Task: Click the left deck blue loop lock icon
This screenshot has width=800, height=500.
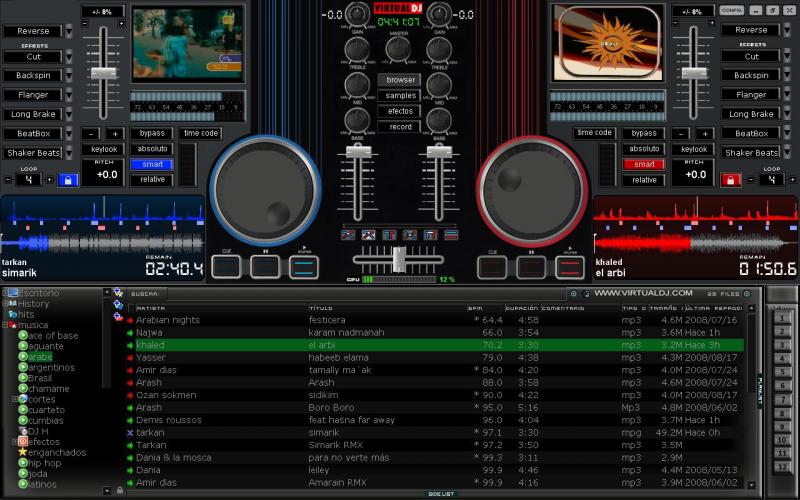Action: 67,180
